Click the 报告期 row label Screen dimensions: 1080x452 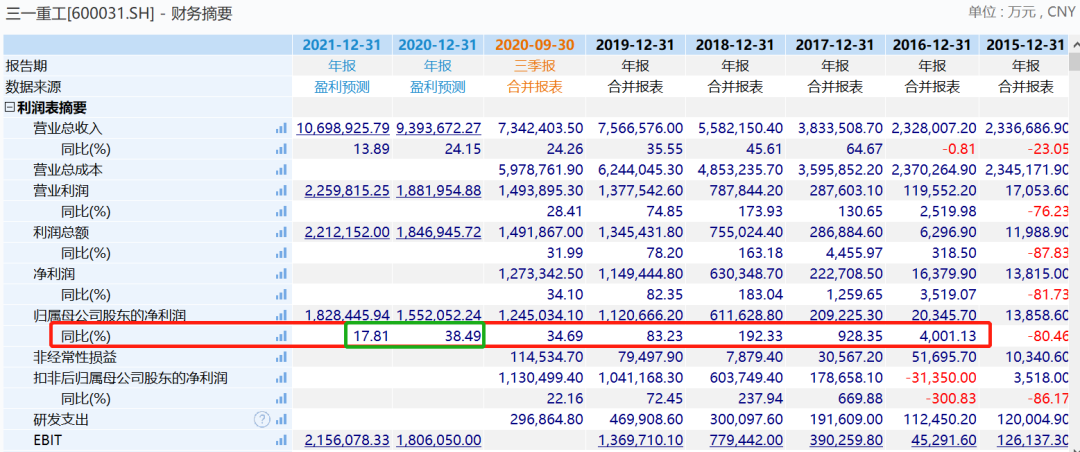click(x=27, y=66)
